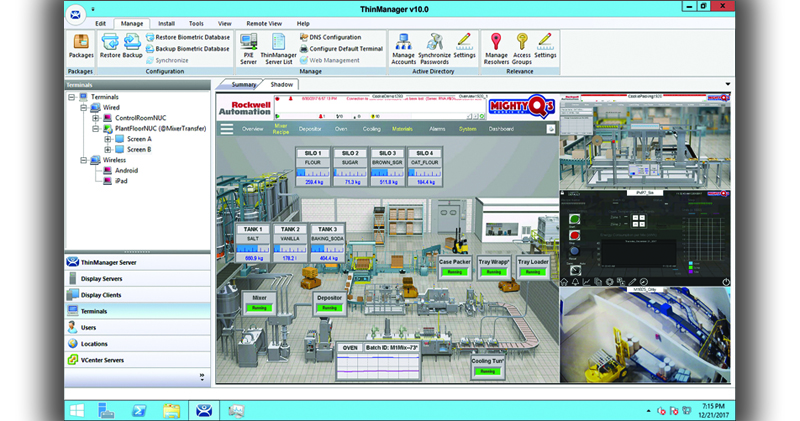
Task: Open ThinManager Server List
Action: click(279, 49)
